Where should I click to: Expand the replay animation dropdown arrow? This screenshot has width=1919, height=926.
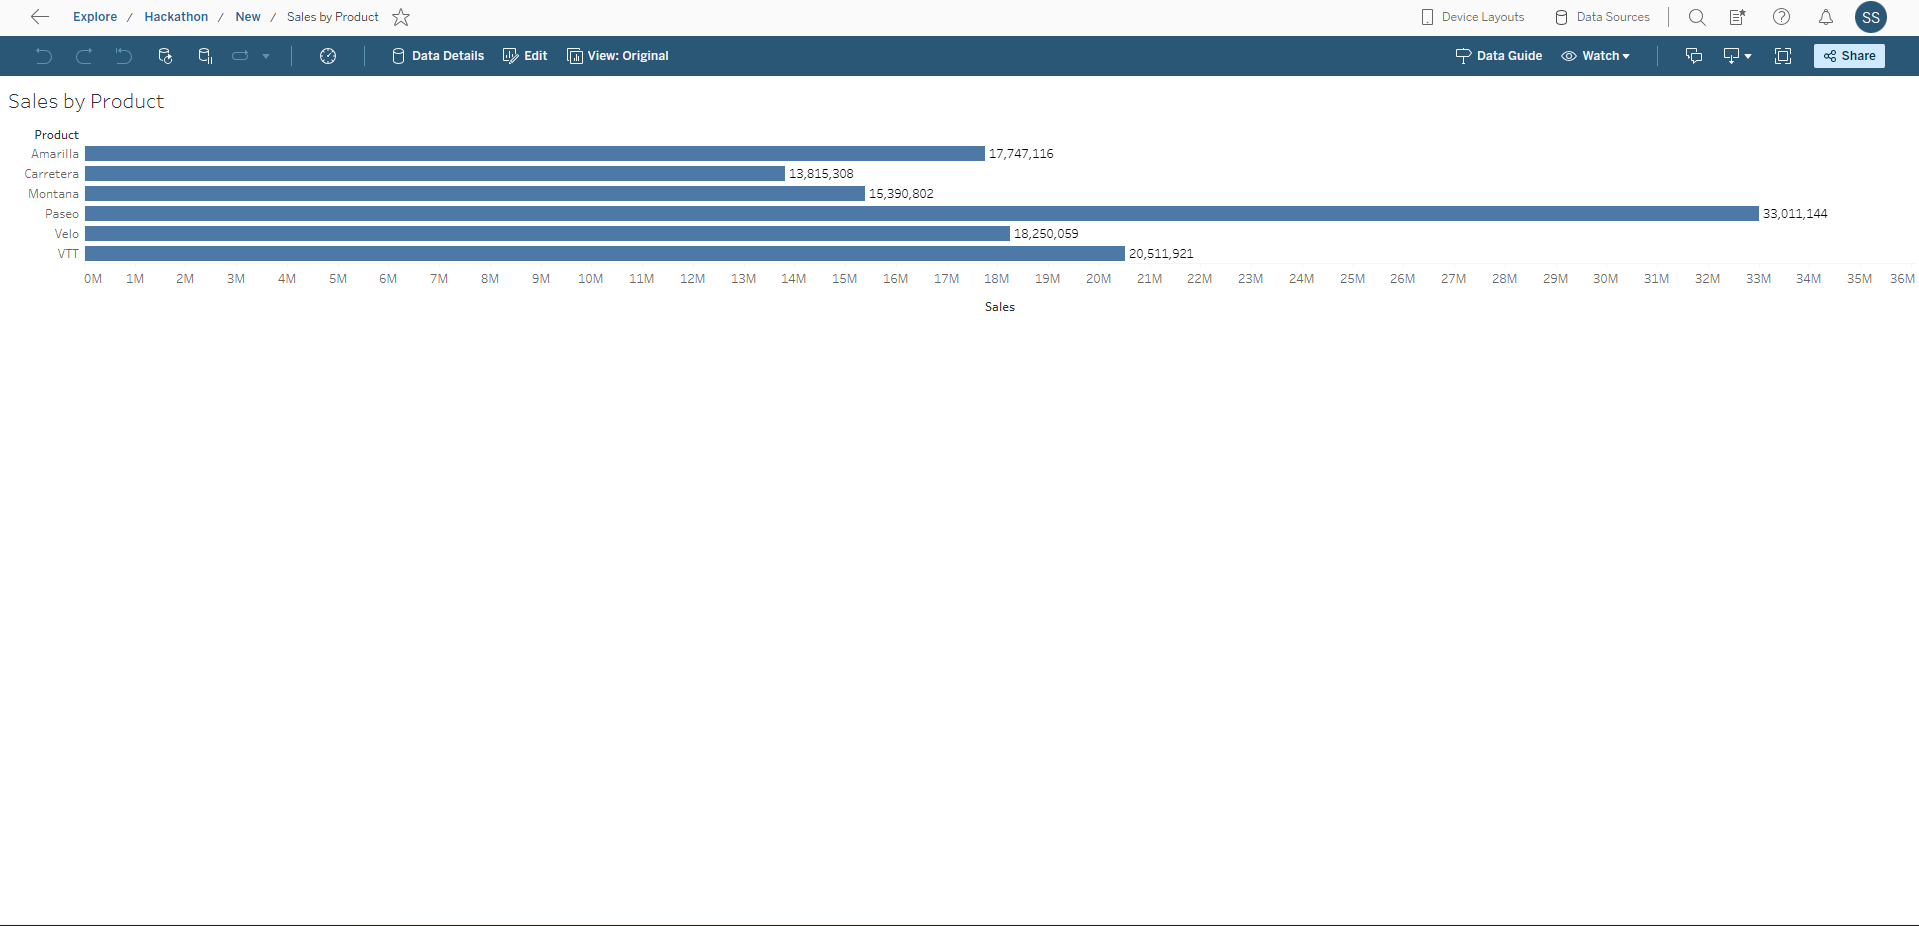[x=266, y=56]
